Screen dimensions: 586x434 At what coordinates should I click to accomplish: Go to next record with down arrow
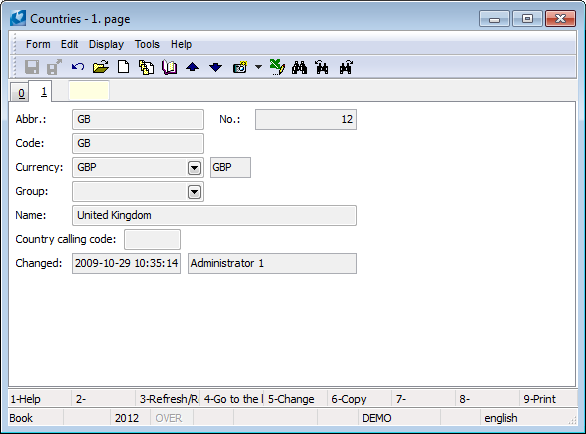point(216,67)
